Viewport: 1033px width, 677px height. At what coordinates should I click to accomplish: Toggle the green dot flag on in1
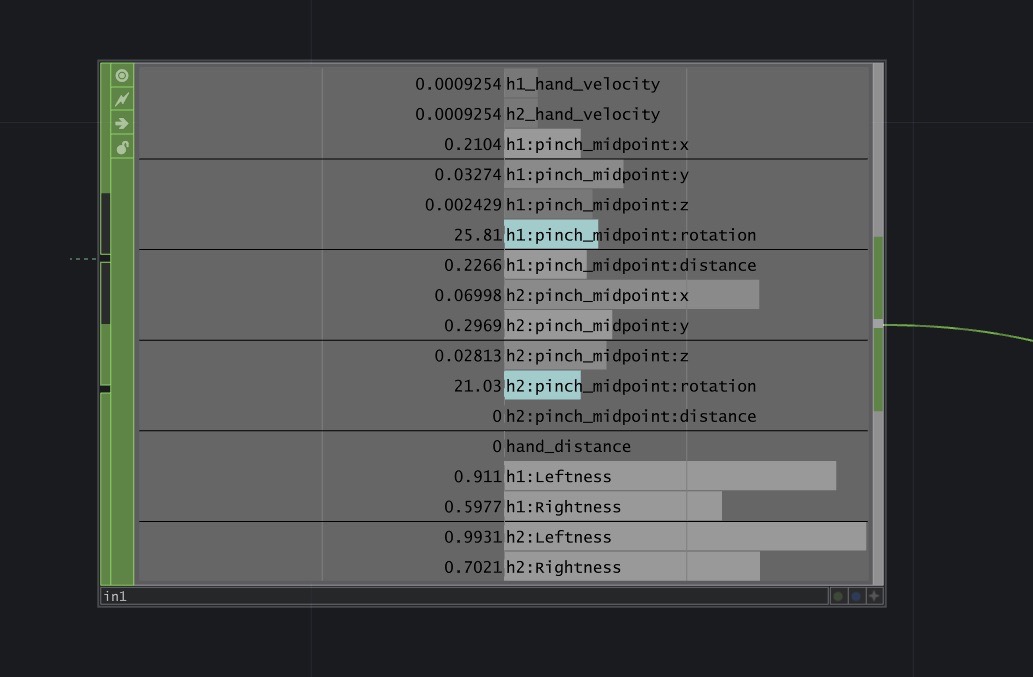pos(838,596)
